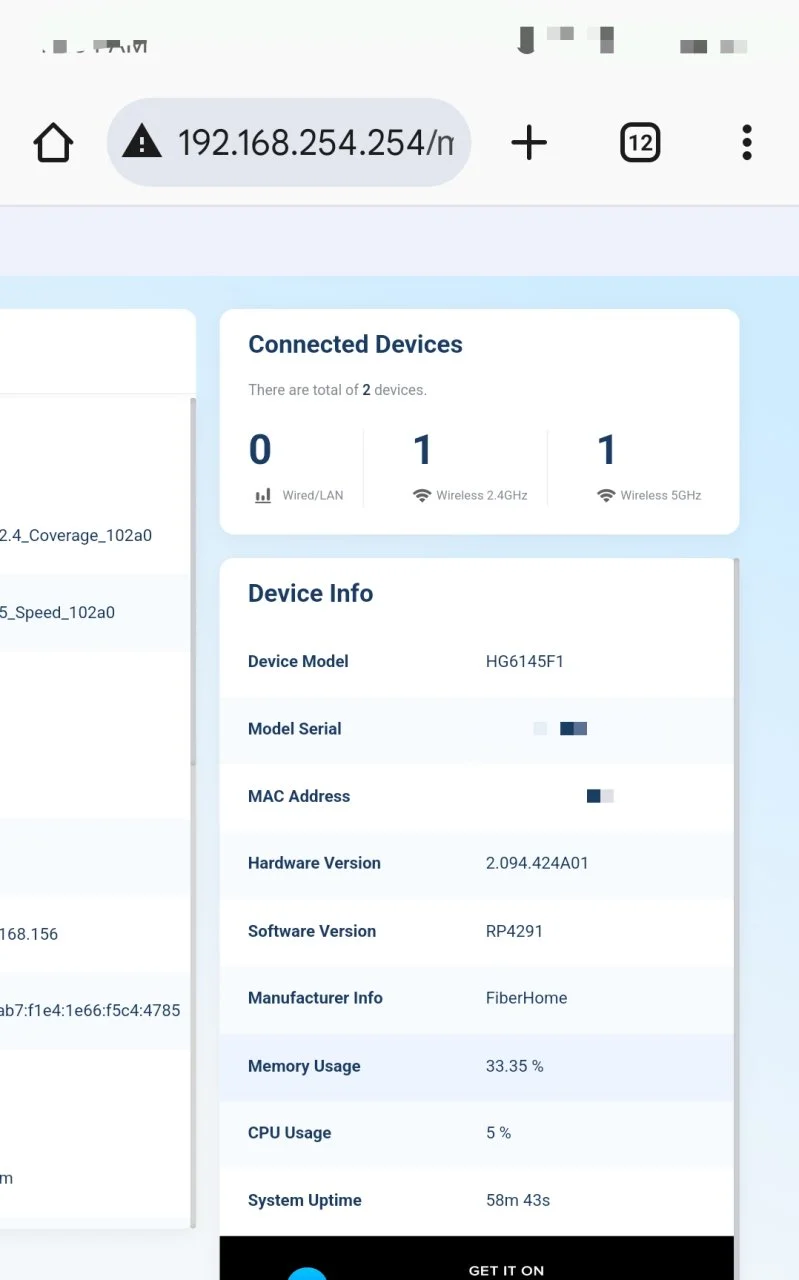Image resolution: width=799 pixels, height=1280 pixels.
Task: Click the total of 2 devices text
Action: click(337, 390)
